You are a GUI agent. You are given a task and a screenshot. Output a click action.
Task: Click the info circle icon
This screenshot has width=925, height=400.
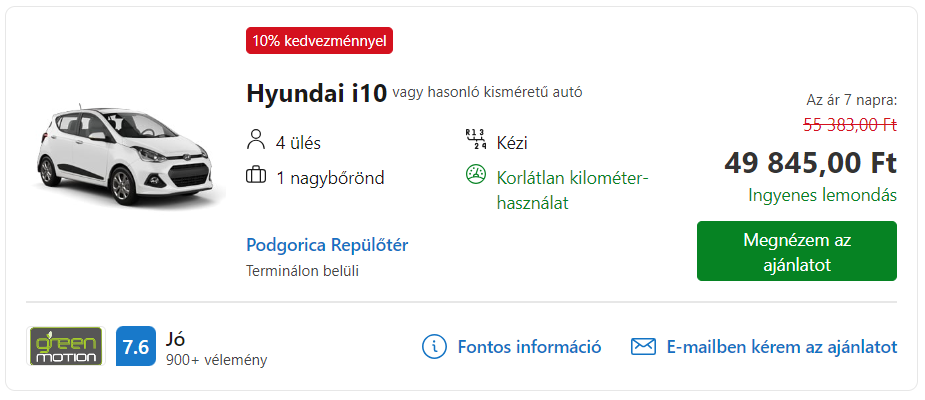(x=434, y=346)
